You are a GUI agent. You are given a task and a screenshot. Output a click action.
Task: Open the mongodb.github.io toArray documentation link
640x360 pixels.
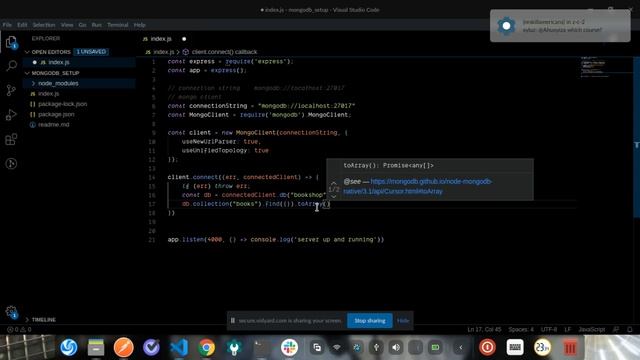click(418, 186)
